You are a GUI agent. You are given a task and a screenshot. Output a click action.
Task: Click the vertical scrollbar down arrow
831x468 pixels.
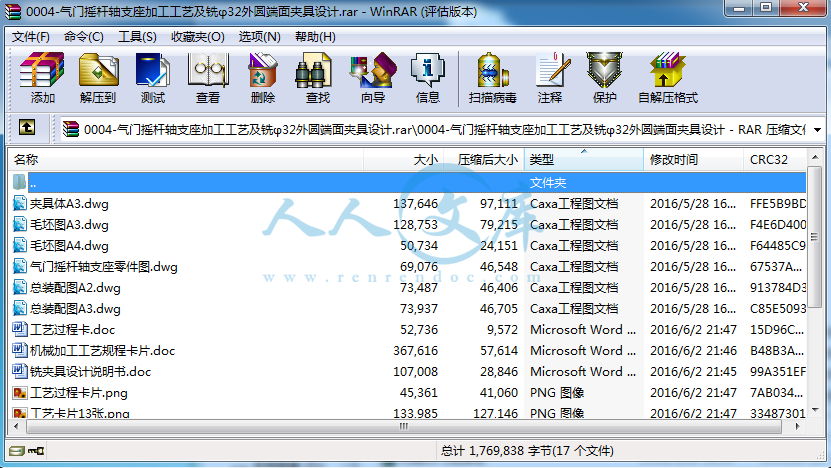(815, 410)
